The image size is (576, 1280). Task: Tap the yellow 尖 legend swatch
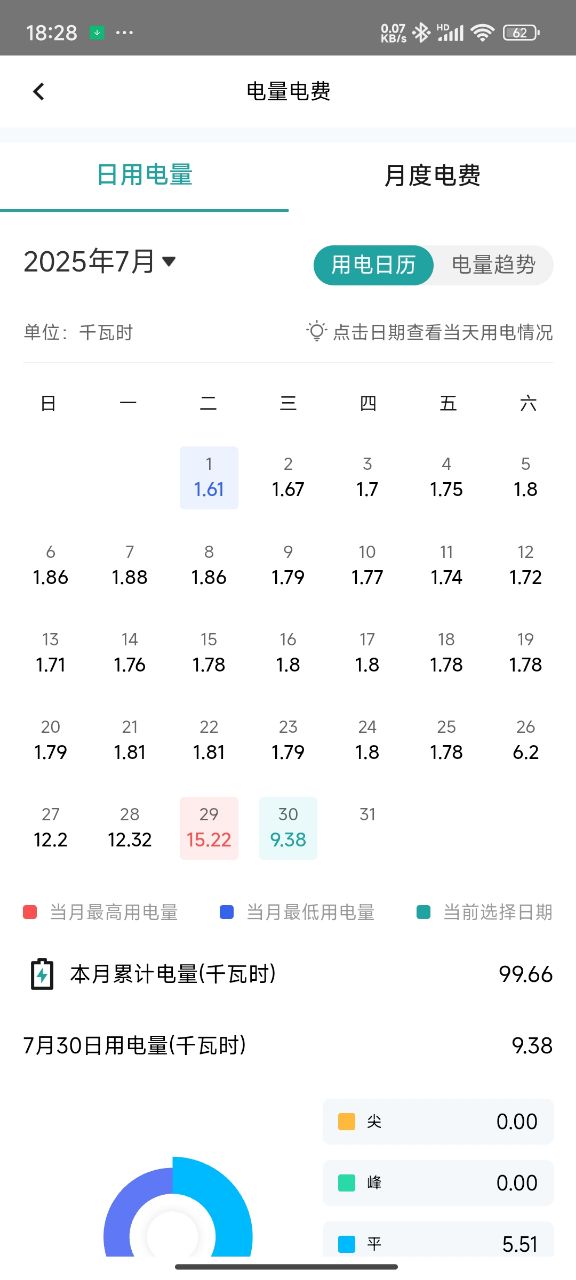(x=347, y=1121)
